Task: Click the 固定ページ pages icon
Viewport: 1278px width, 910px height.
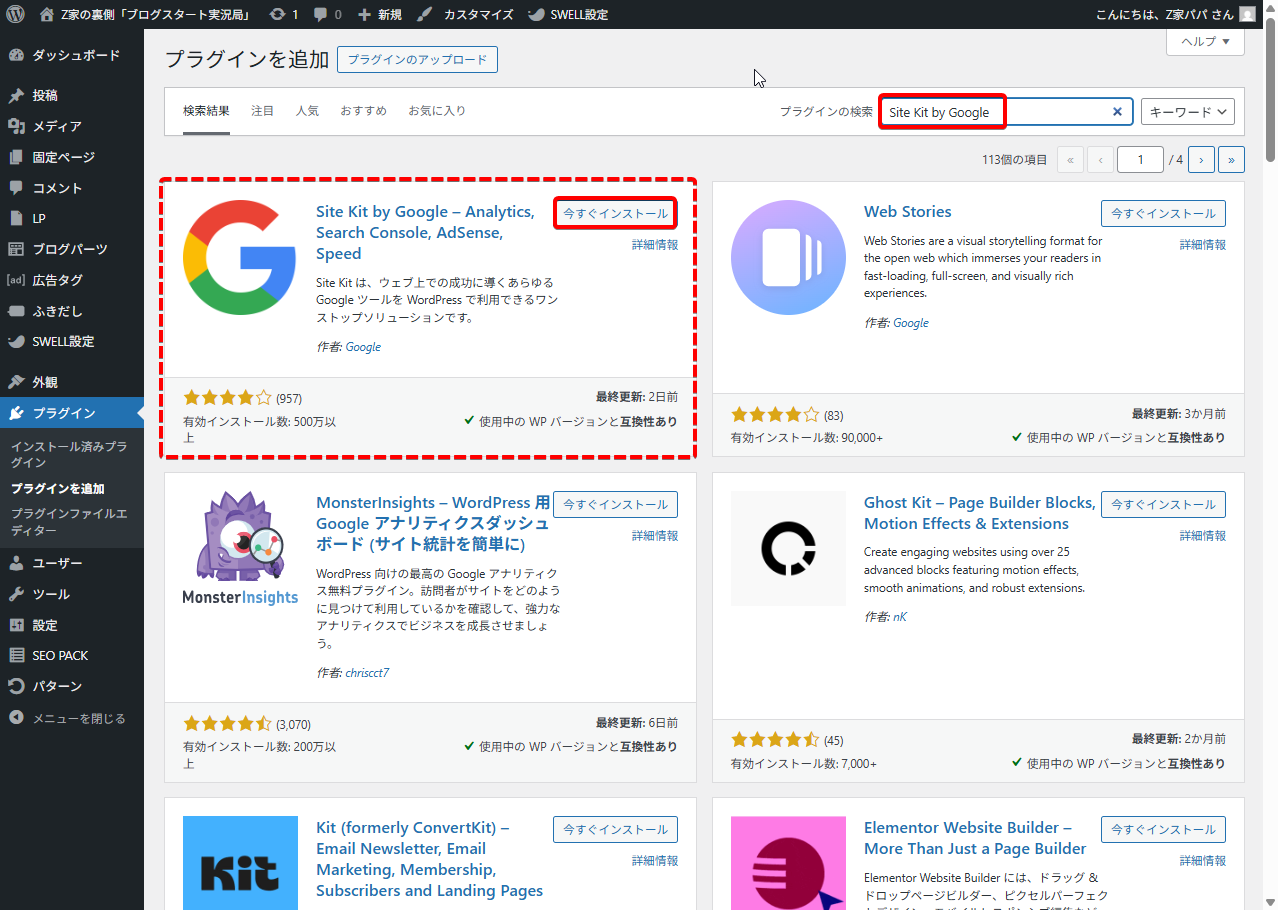Action: [16, 158]
